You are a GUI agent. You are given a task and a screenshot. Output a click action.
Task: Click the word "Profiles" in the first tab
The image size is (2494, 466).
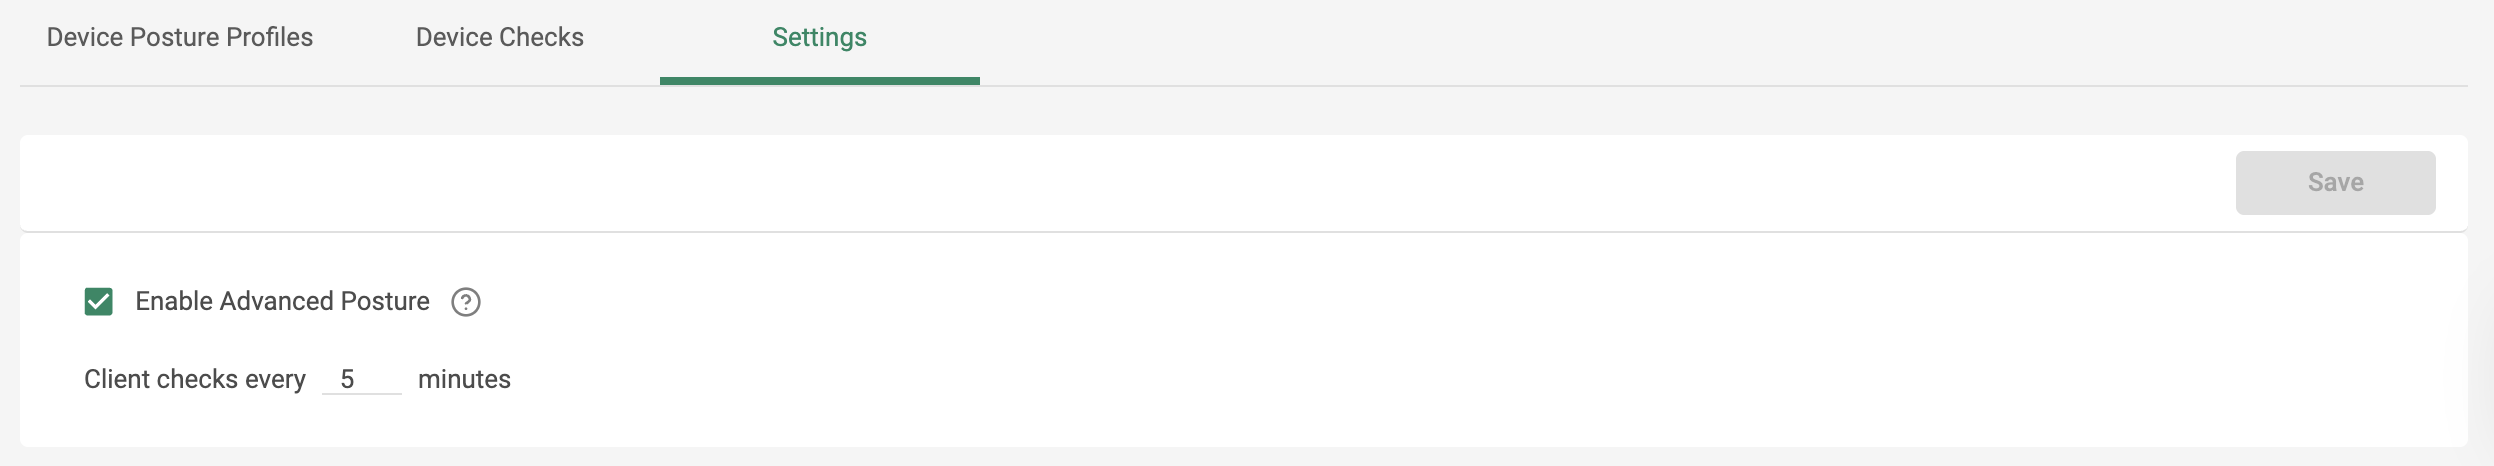click(269, 38)
